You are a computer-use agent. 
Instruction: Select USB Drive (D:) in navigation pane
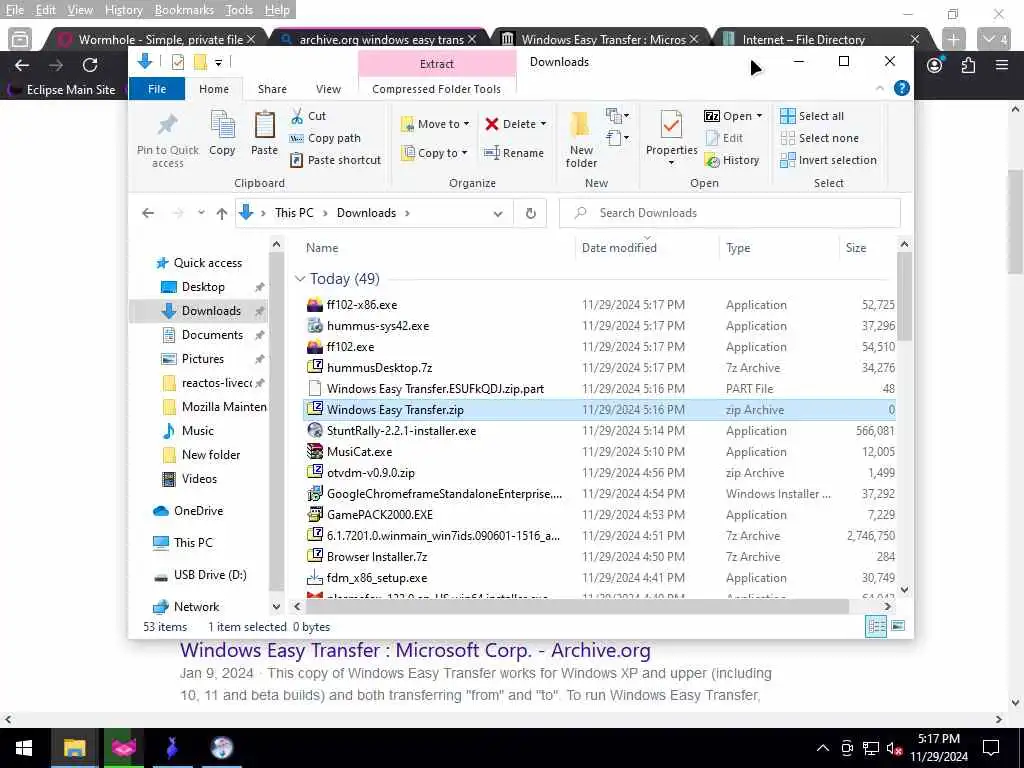(210, 575)
